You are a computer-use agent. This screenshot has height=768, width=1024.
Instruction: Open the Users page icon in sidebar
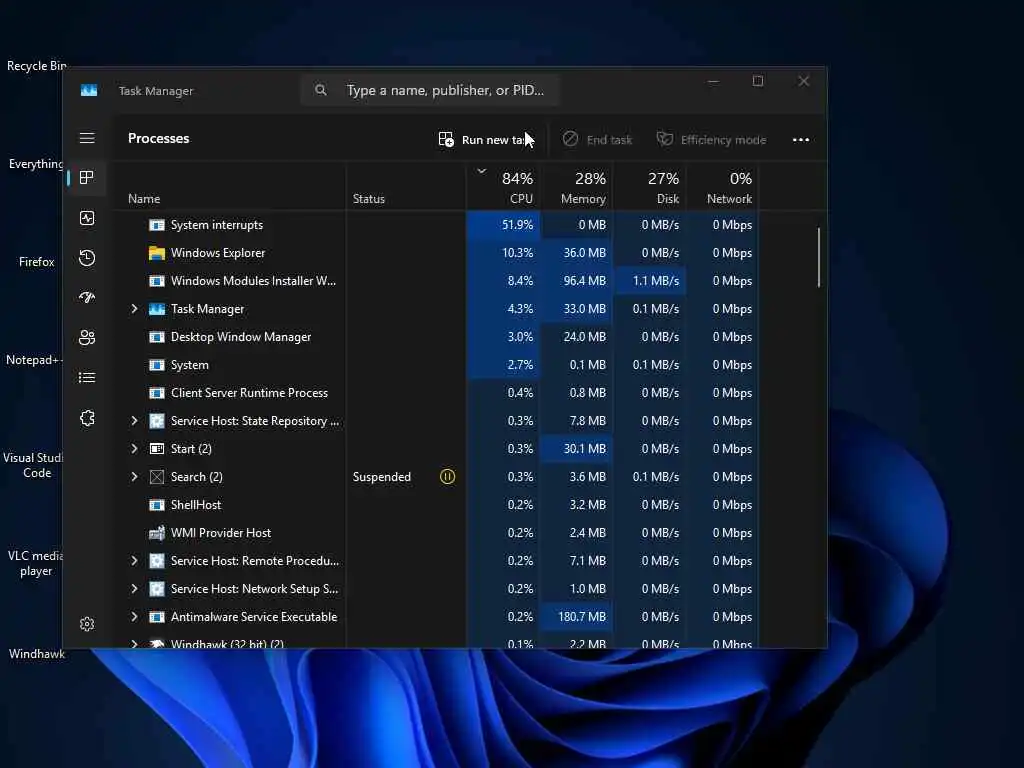click(x=87, y=338)
